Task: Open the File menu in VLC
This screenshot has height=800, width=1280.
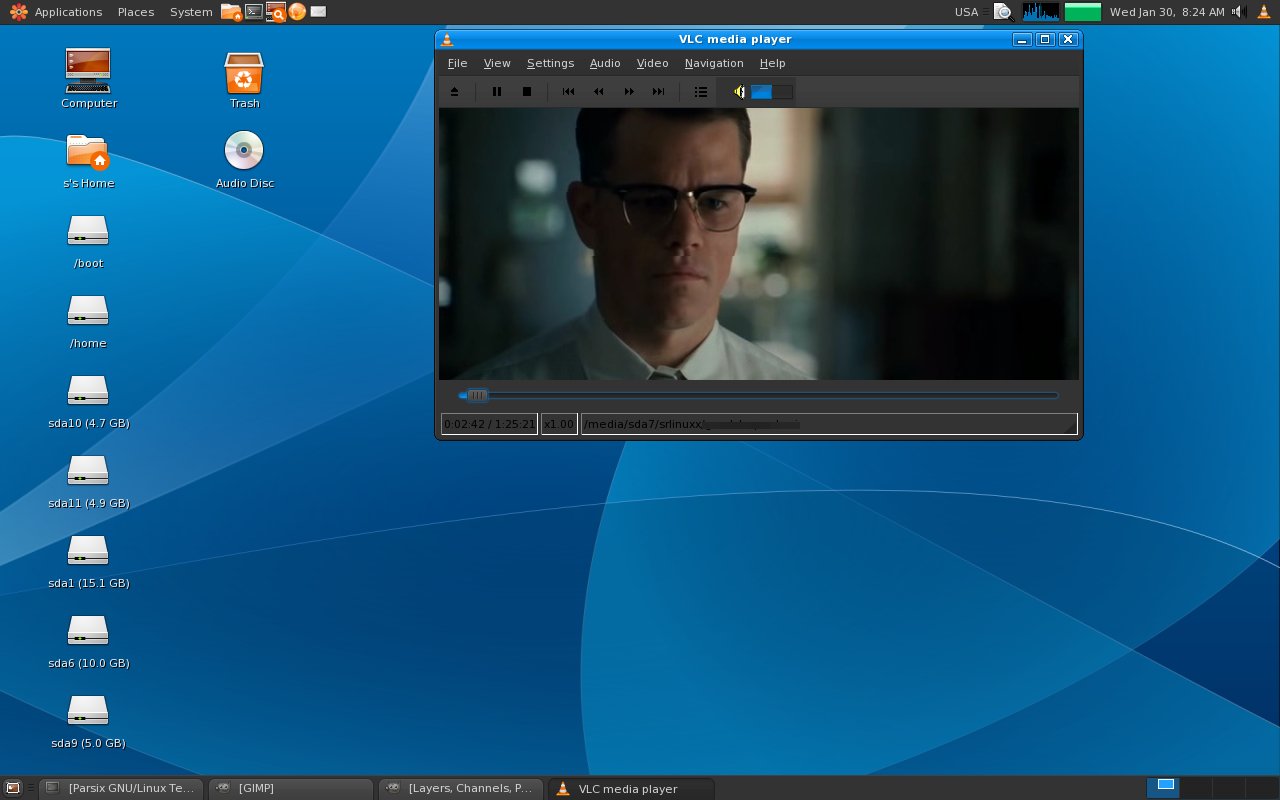Action: pyautogui.click(x=457, y=63)
